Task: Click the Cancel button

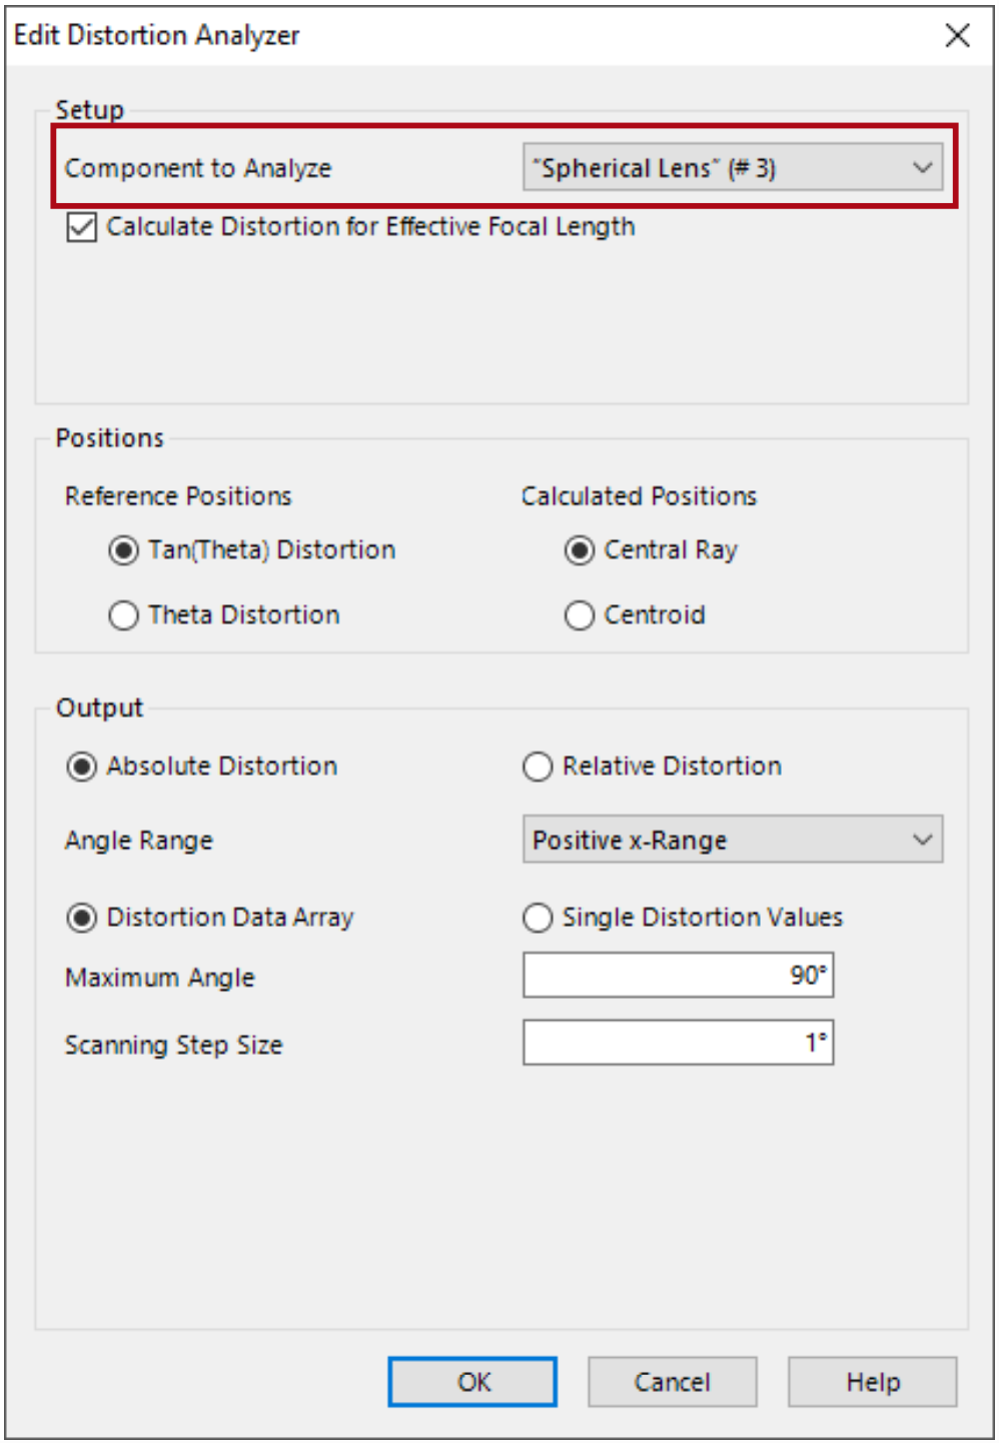Action: 672,1382
